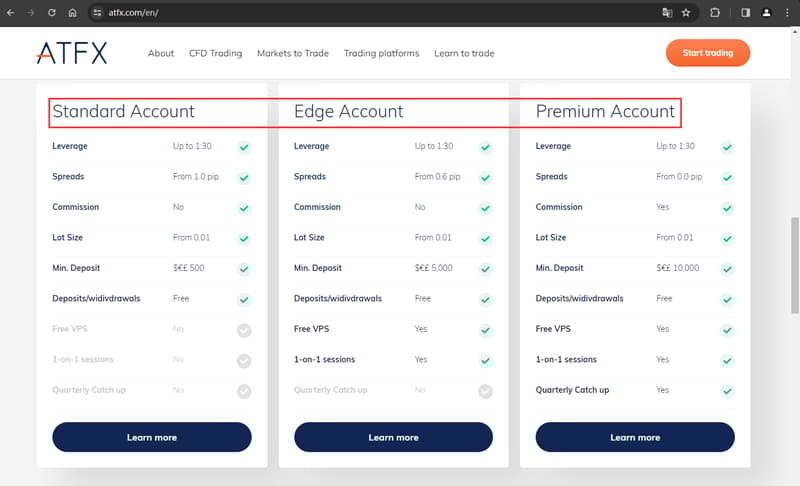Bookmark this page with the star icon
The height and width of the screenshot is (486, 800).
[686, 13]
